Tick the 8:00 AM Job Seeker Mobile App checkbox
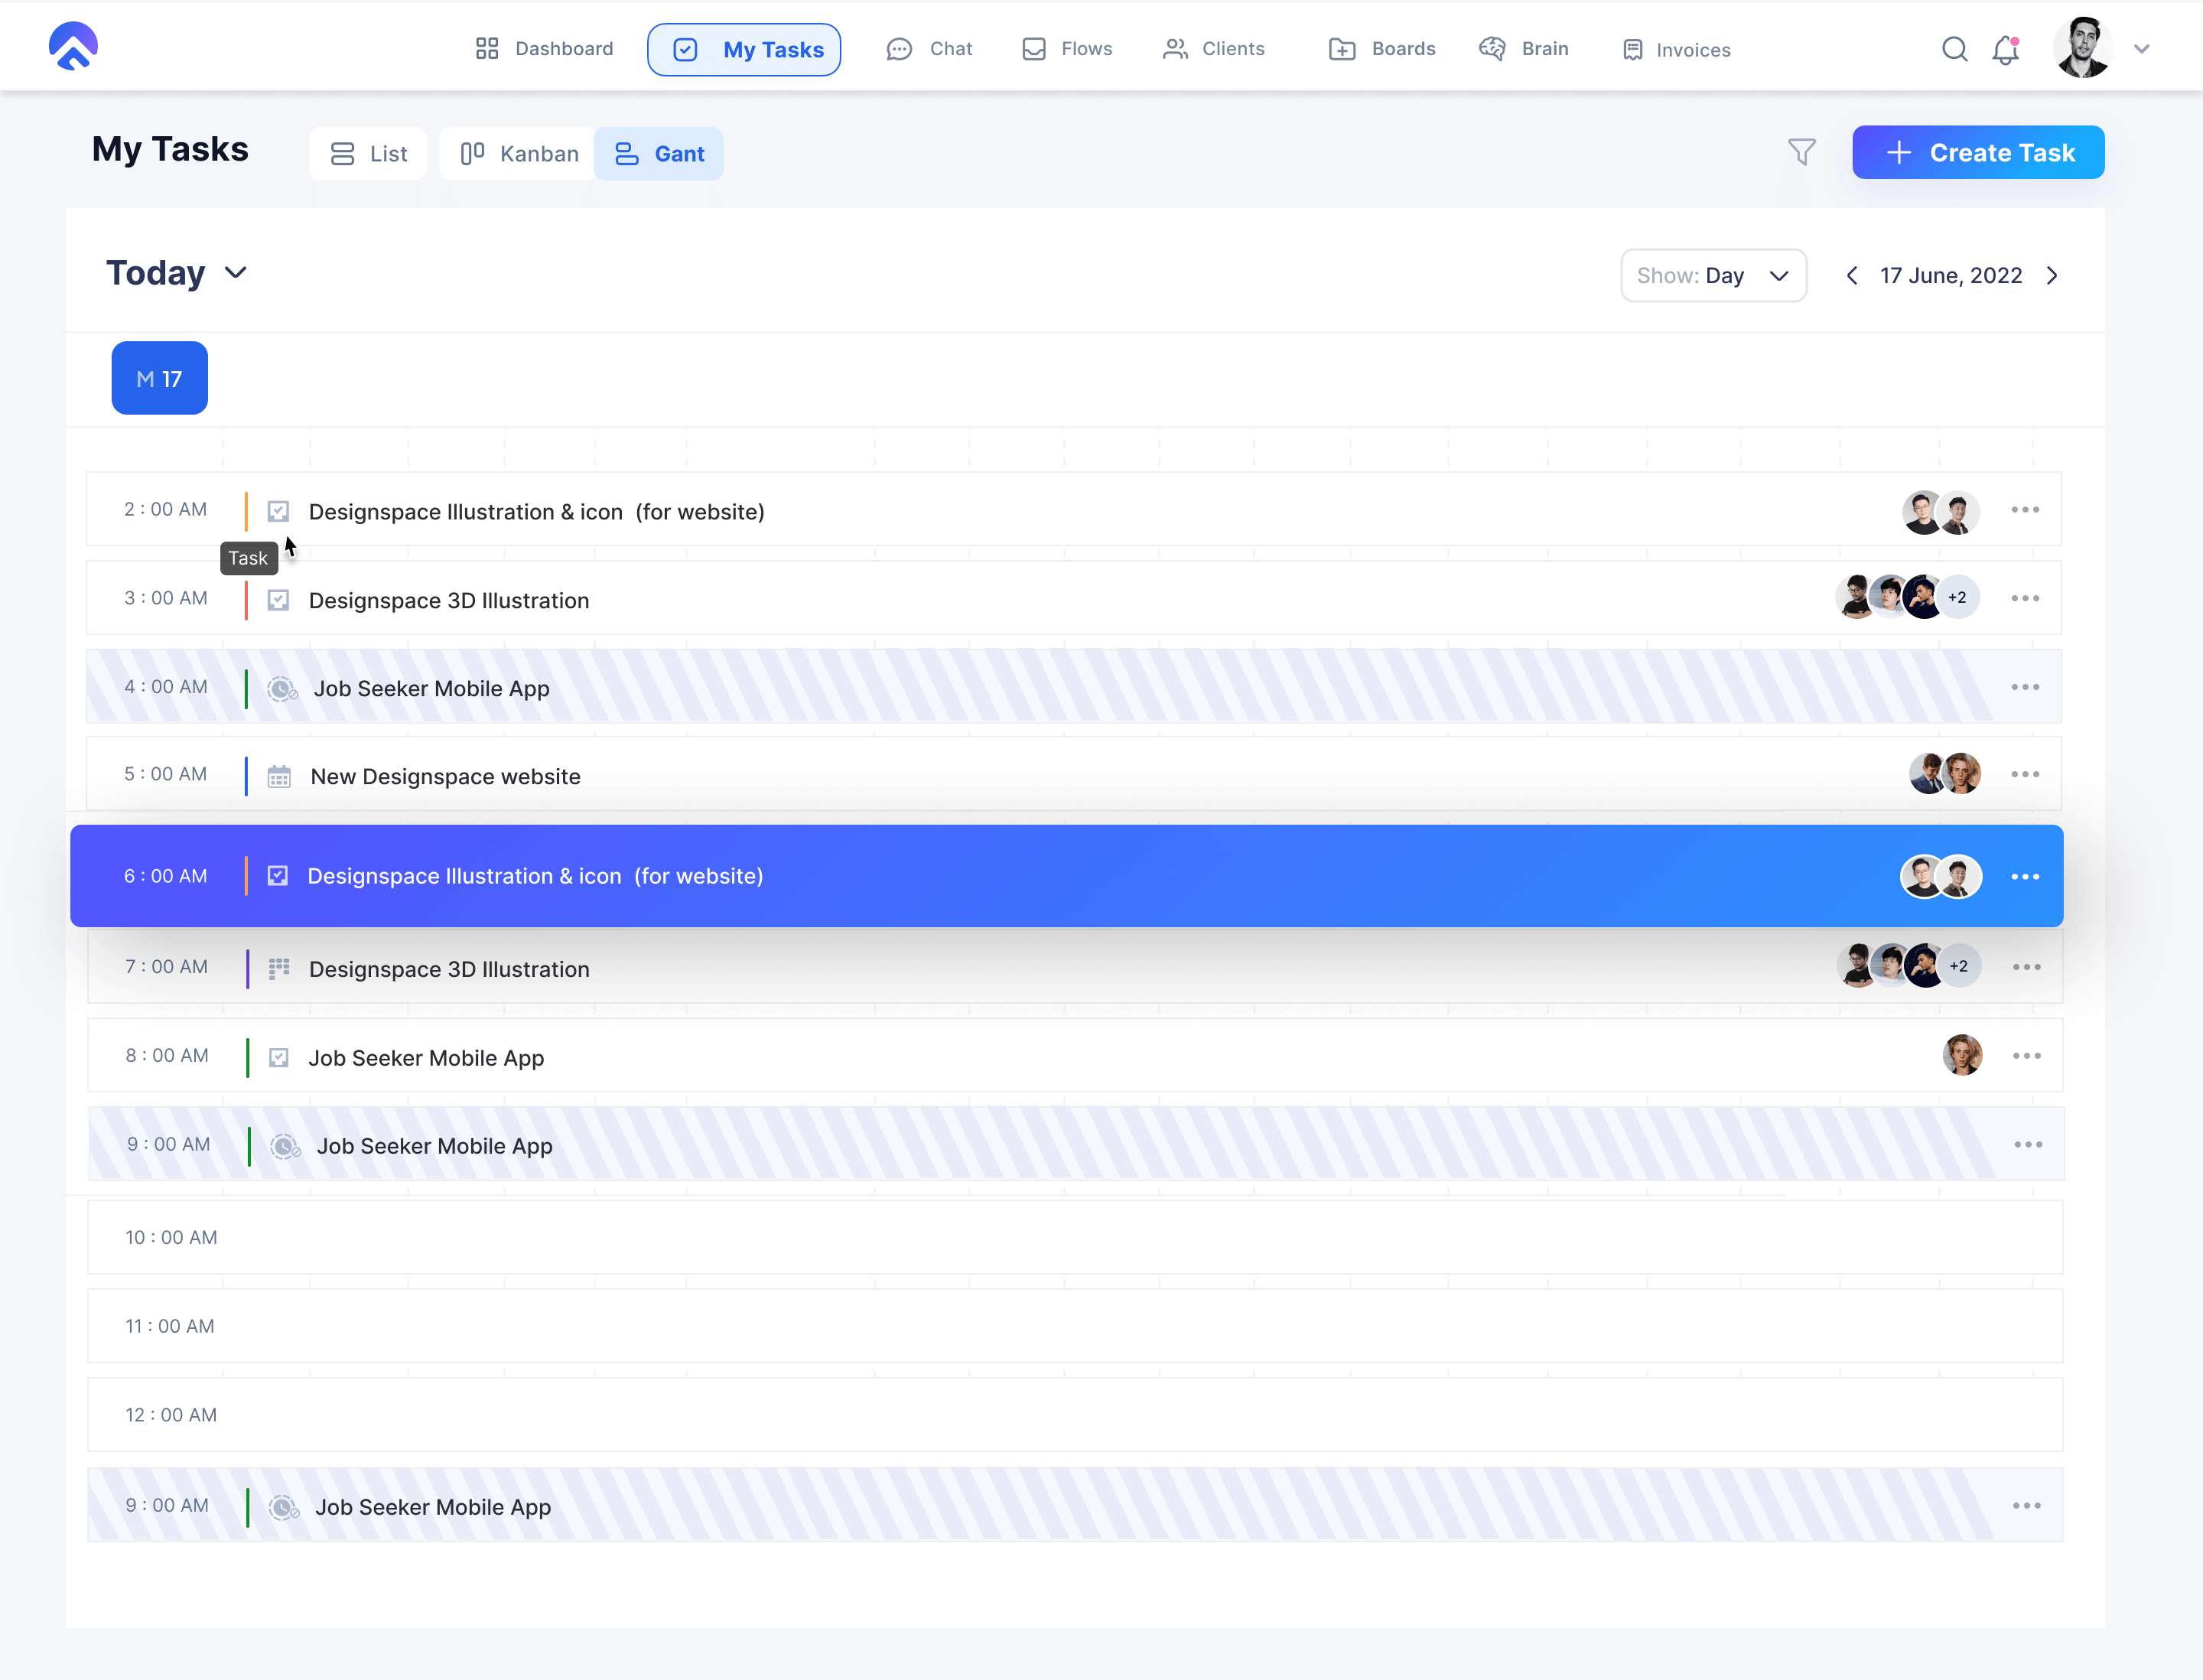The height and width of the screenshot is (1680, 2203). pyautogui.click(x=279, y=1057)
